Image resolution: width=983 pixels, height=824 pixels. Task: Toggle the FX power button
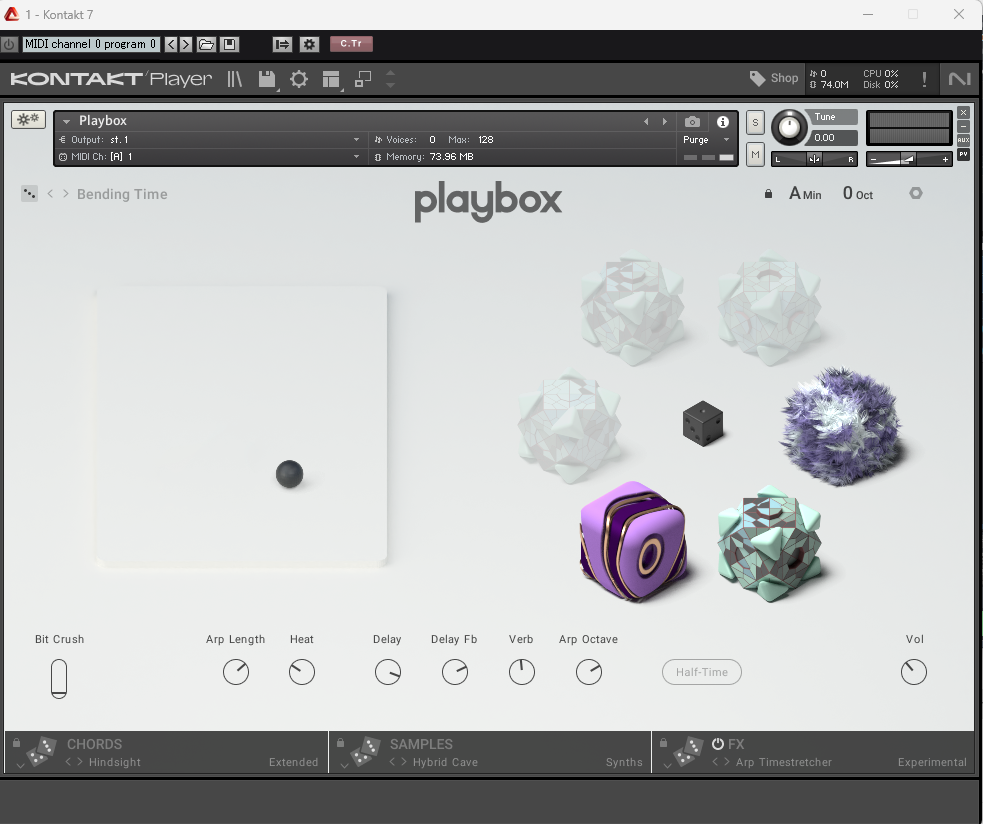[718, 744]
